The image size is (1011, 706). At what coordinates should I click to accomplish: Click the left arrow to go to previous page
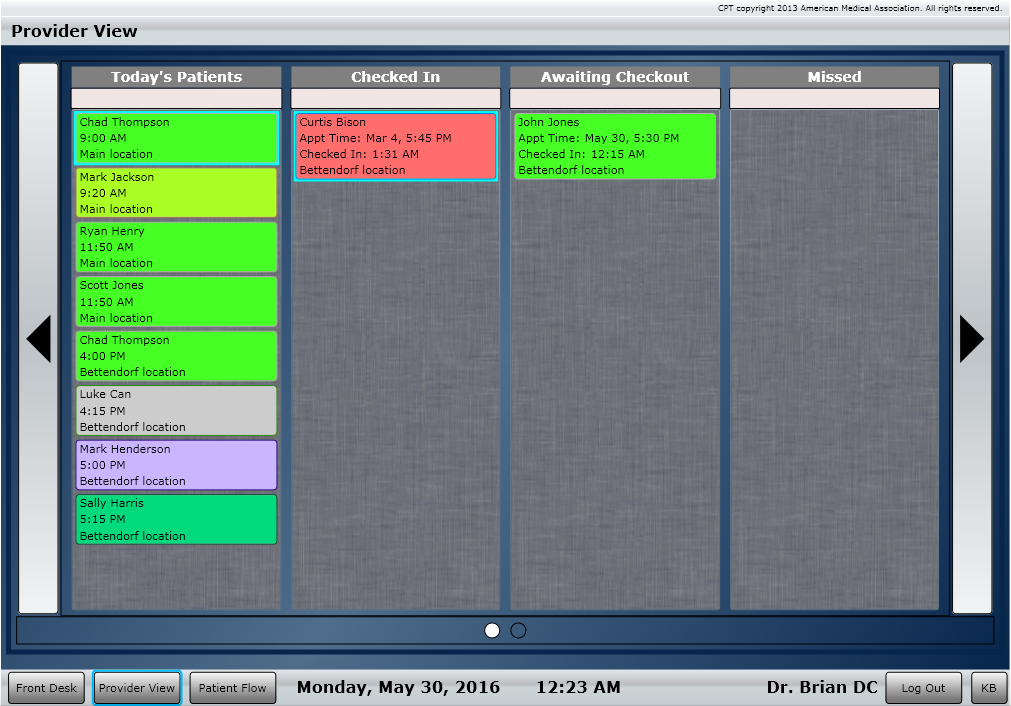coord(38,339)
